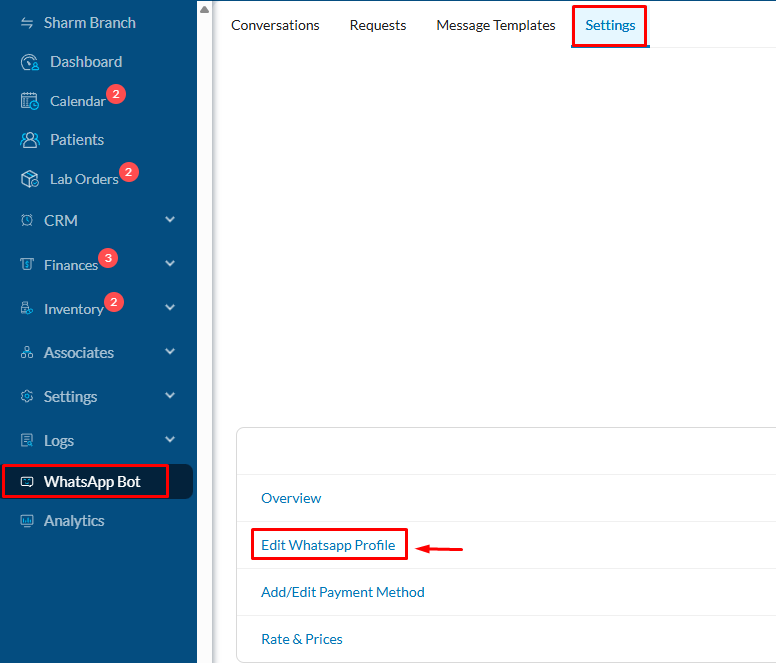Open Analytics from the sidebar
The image size is (776, 663).
[x=74, y=521]
